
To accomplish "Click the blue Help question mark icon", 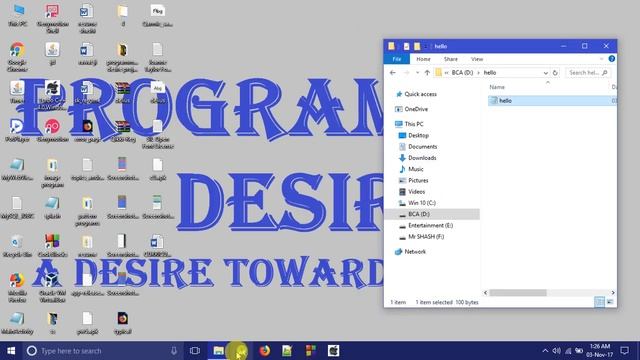I will click(x=611, y=59).
